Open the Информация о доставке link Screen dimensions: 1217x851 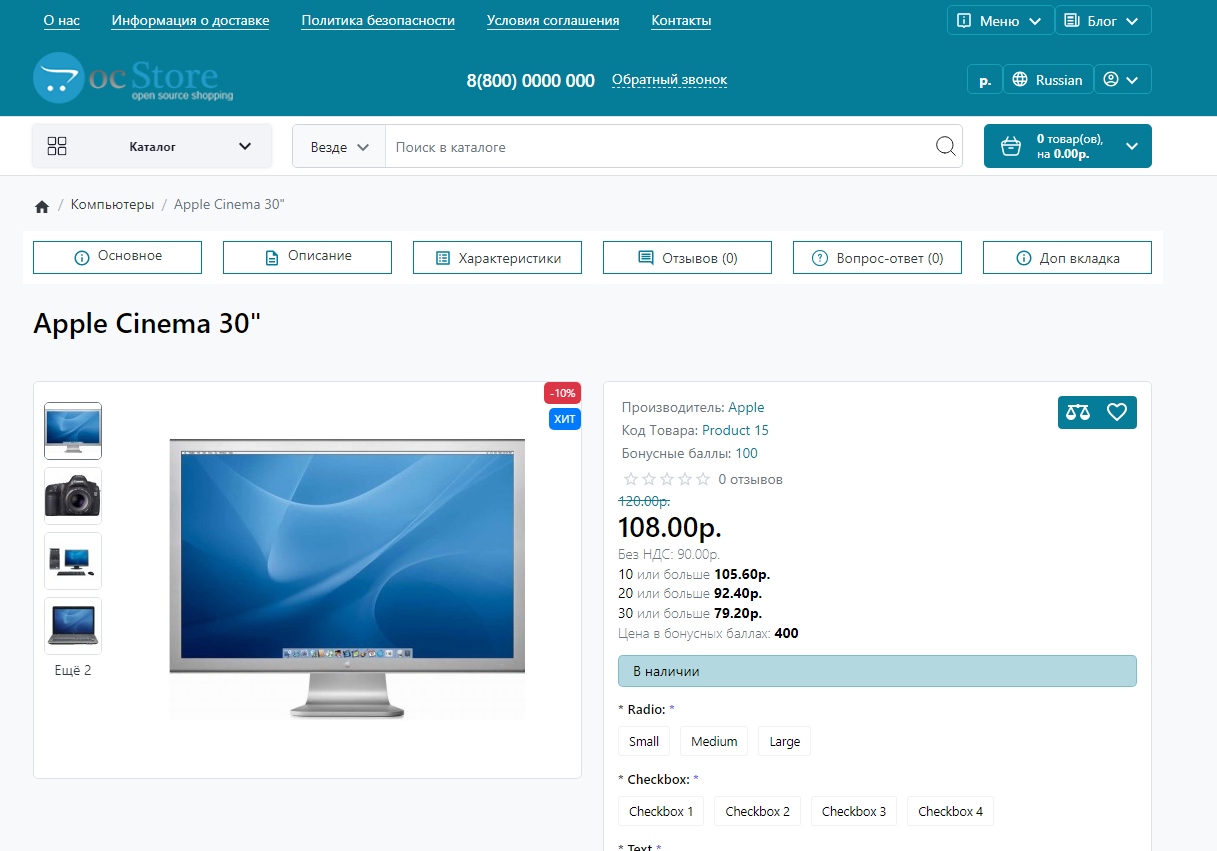pyautogui.click(x=190, y=21)
